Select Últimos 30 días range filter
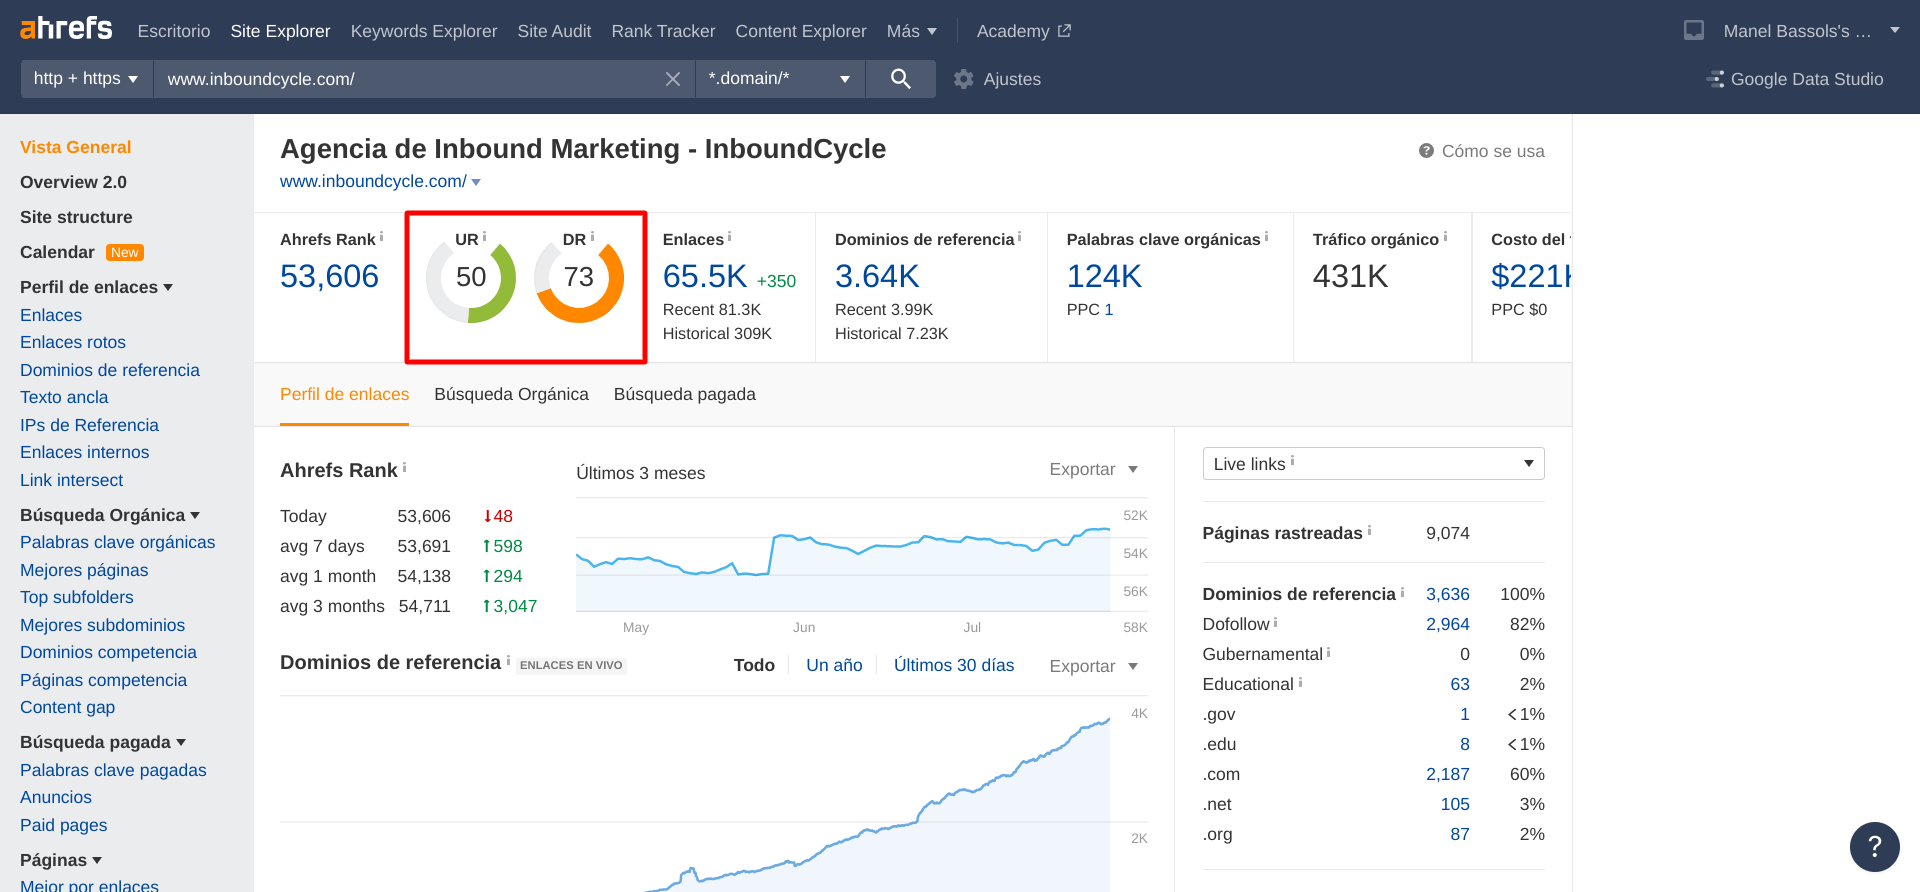Screen dimensions: 1920x892 954,665
